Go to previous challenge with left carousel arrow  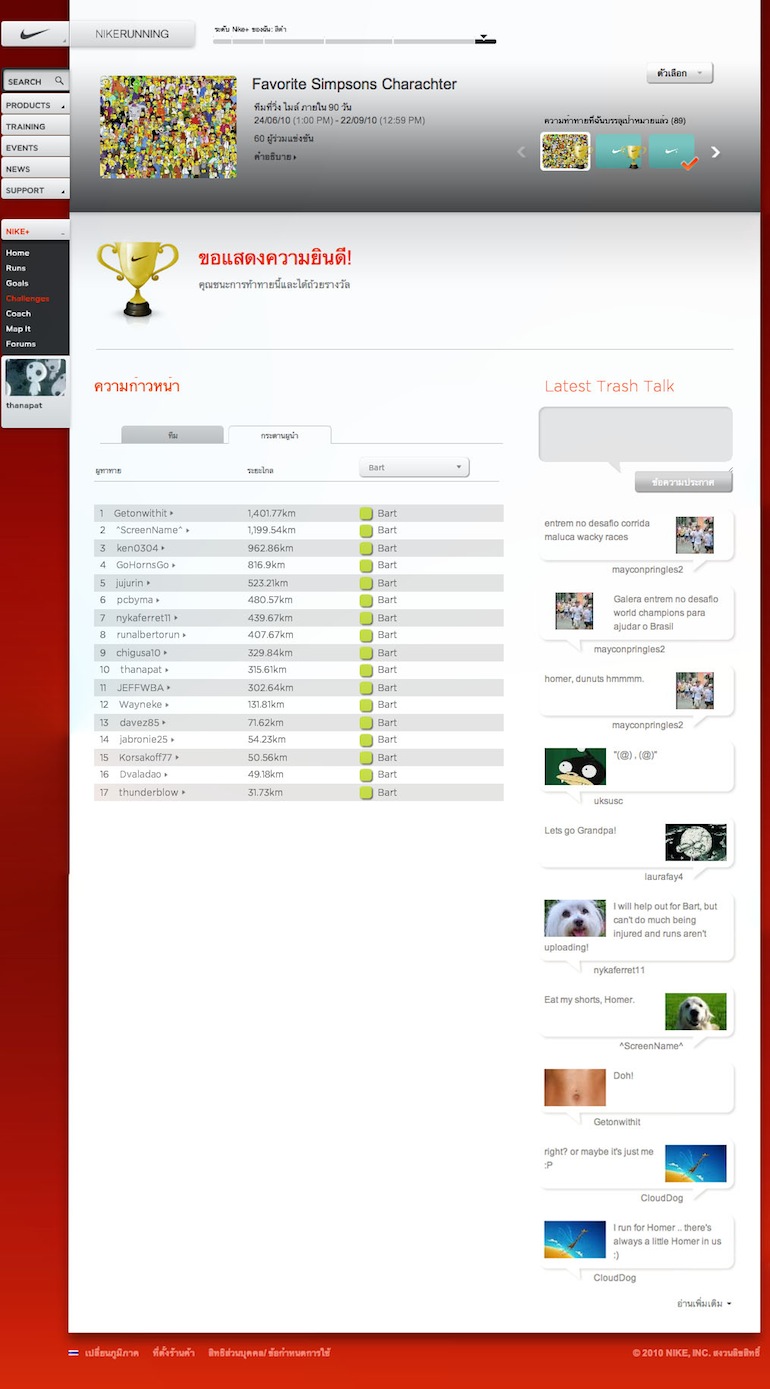point(521,152)
